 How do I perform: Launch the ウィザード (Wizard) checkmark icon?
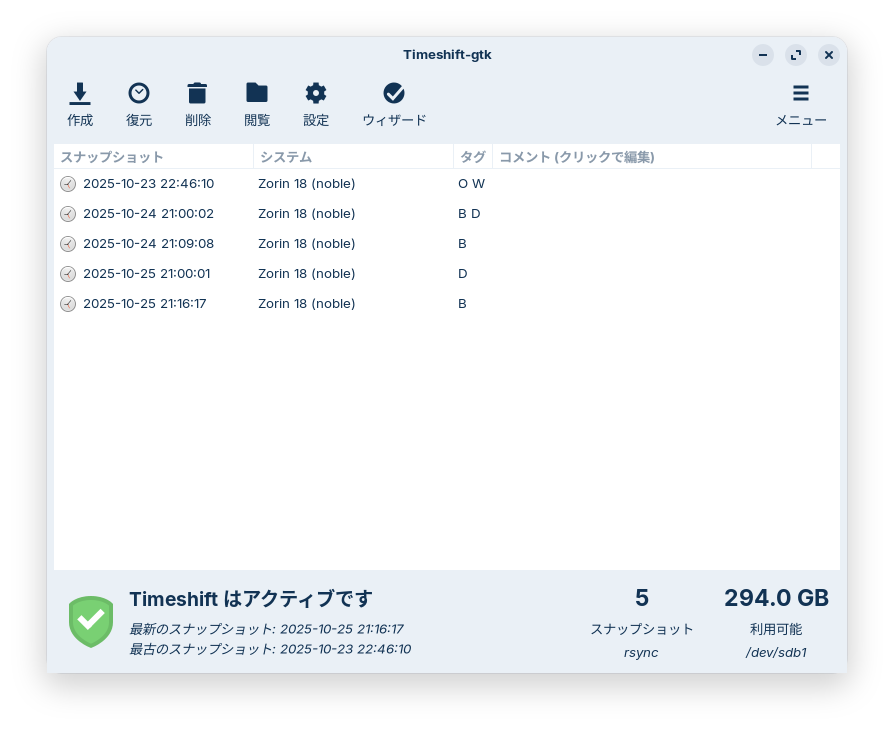point(394,94)
